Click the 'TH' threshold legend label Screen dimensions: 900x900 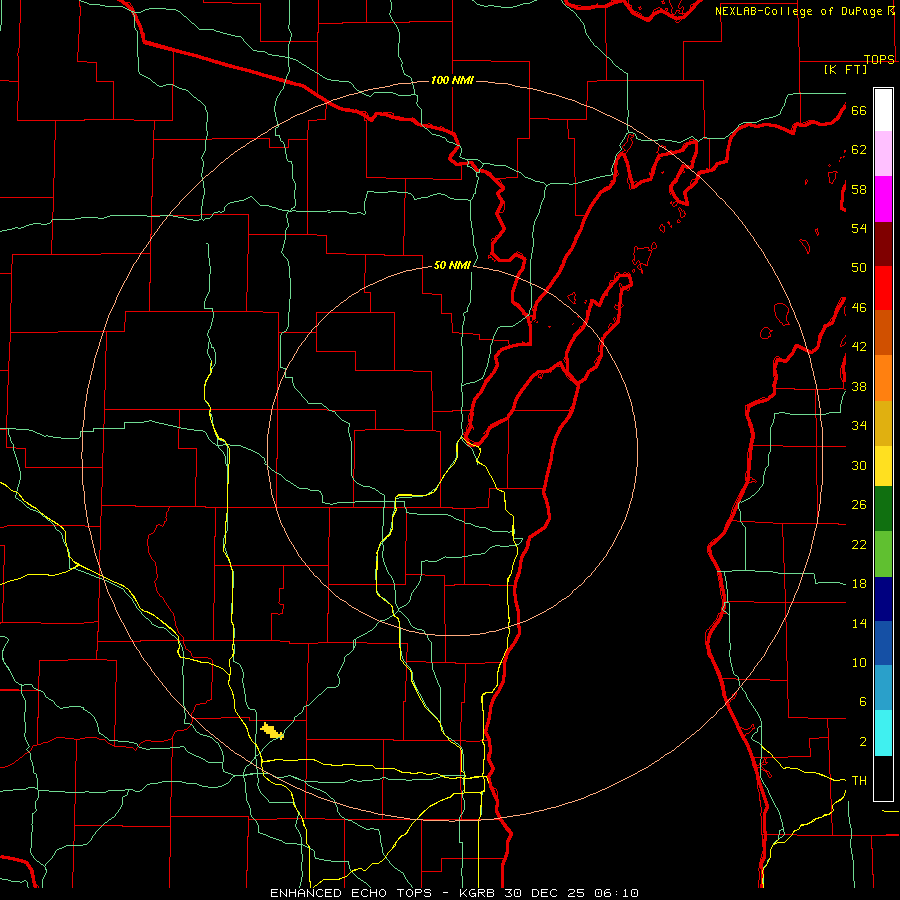[859, 781]
